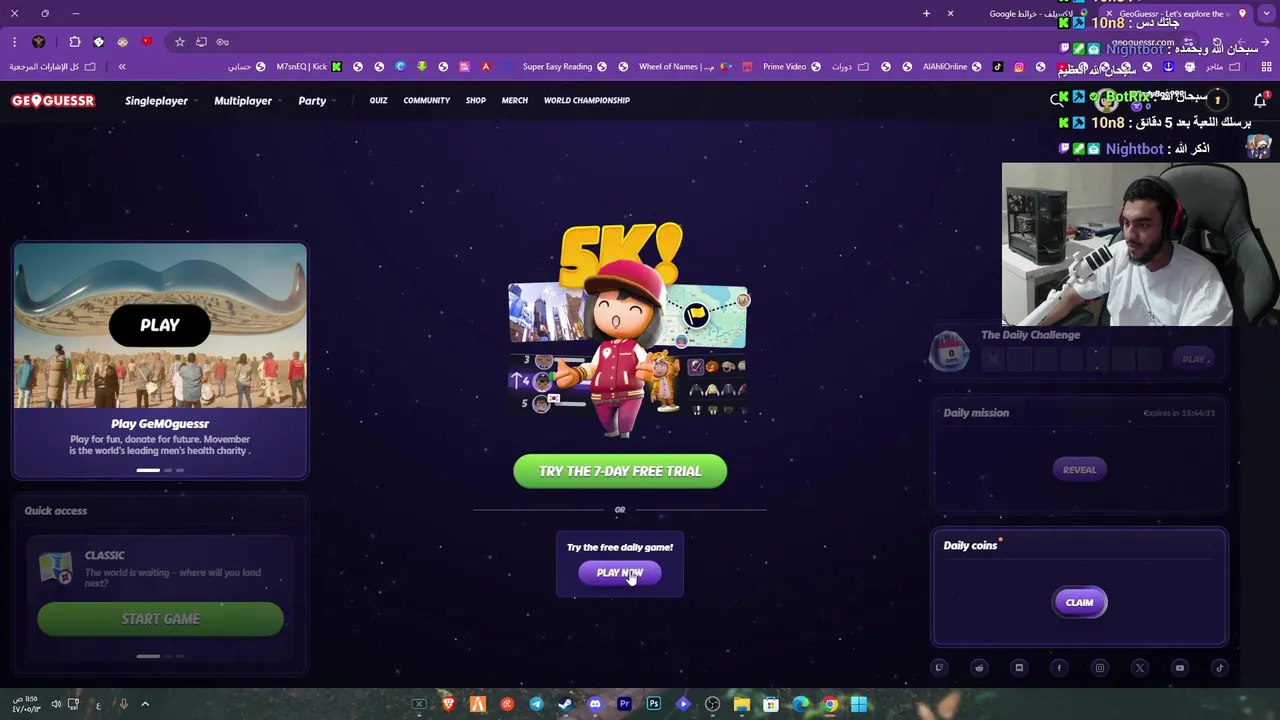The height and width of the screenshot is (720, 1280).
Task: Open the Super Easy Reading bookmark
Action: coord(564,67)
